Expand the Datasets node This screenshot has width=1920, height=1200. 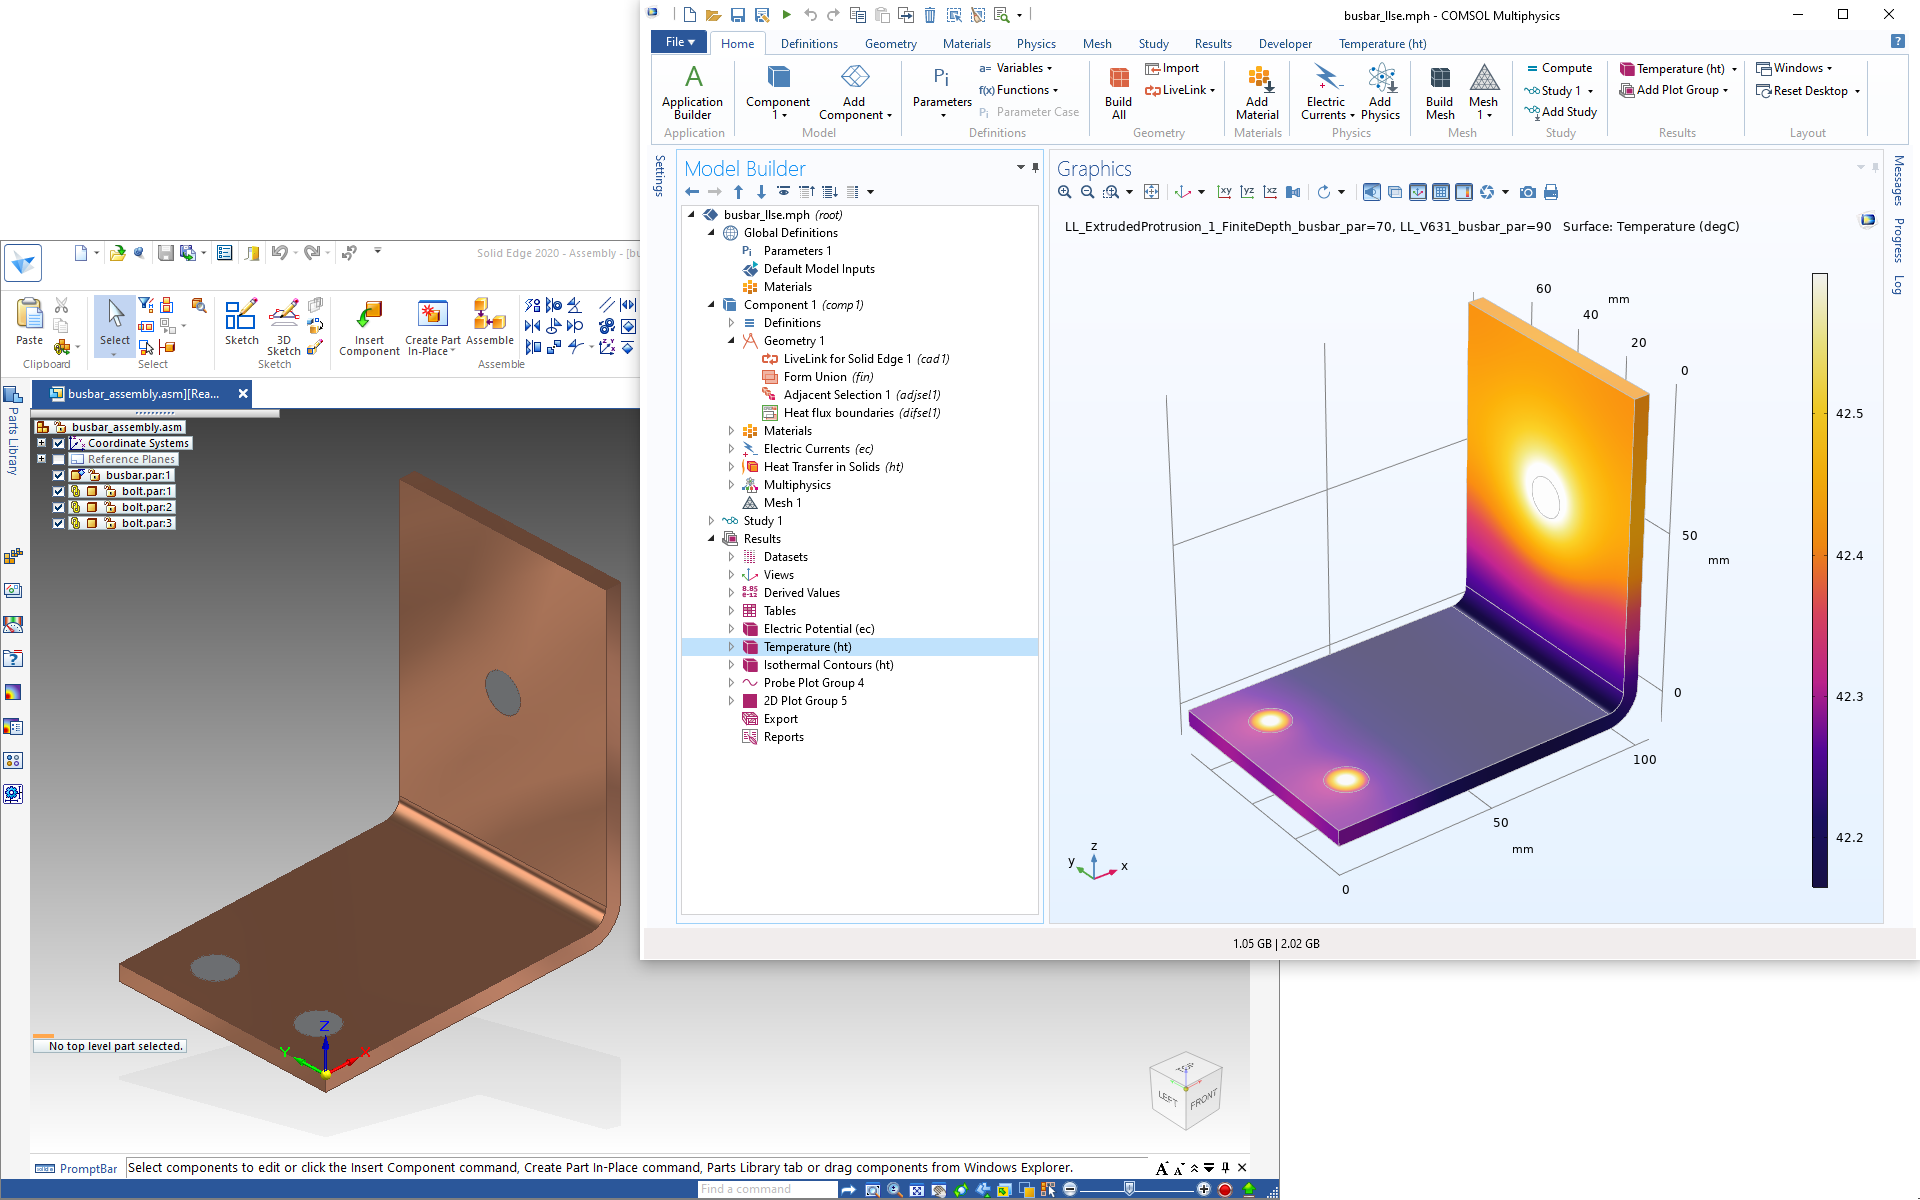click(x=731, y=557)
